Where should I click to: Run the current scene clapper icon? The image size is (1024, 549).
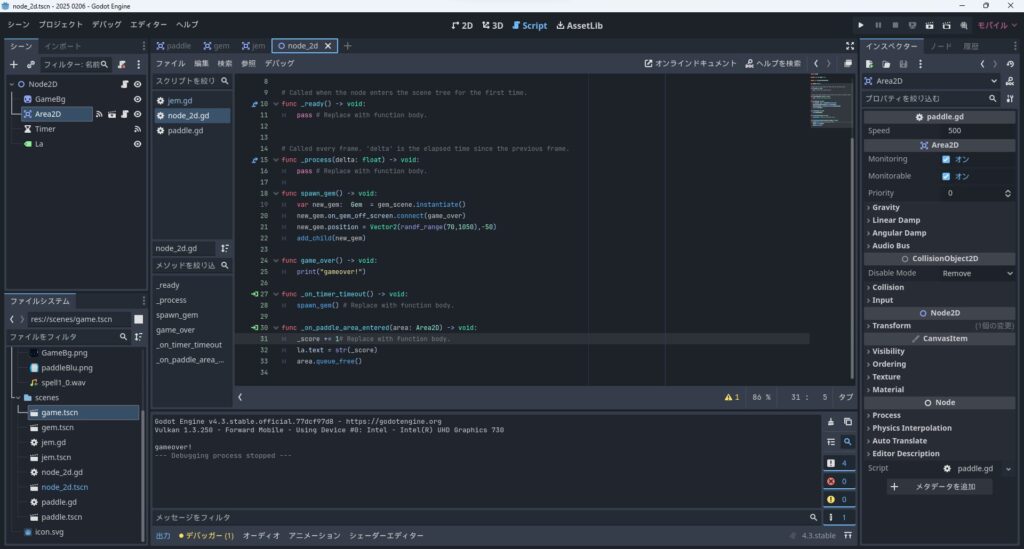pyautogui.click(x=929, y=25)
